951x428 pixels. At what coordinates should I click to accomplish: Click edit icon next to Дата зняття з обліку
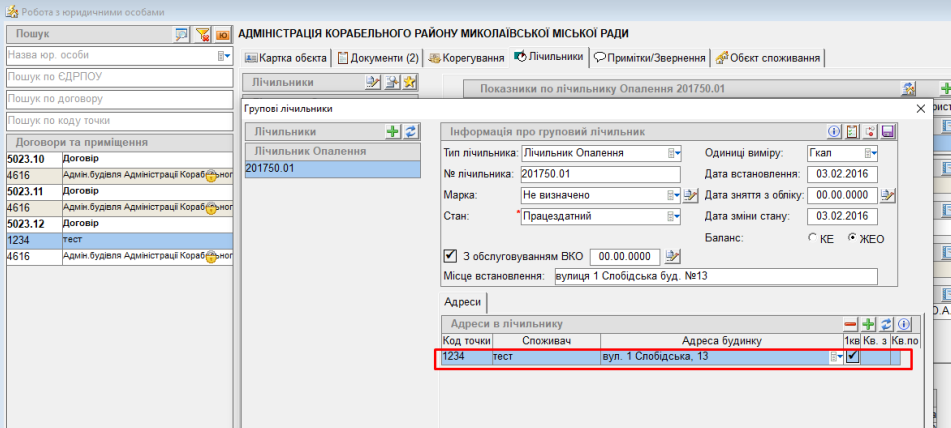click(887, 195)
